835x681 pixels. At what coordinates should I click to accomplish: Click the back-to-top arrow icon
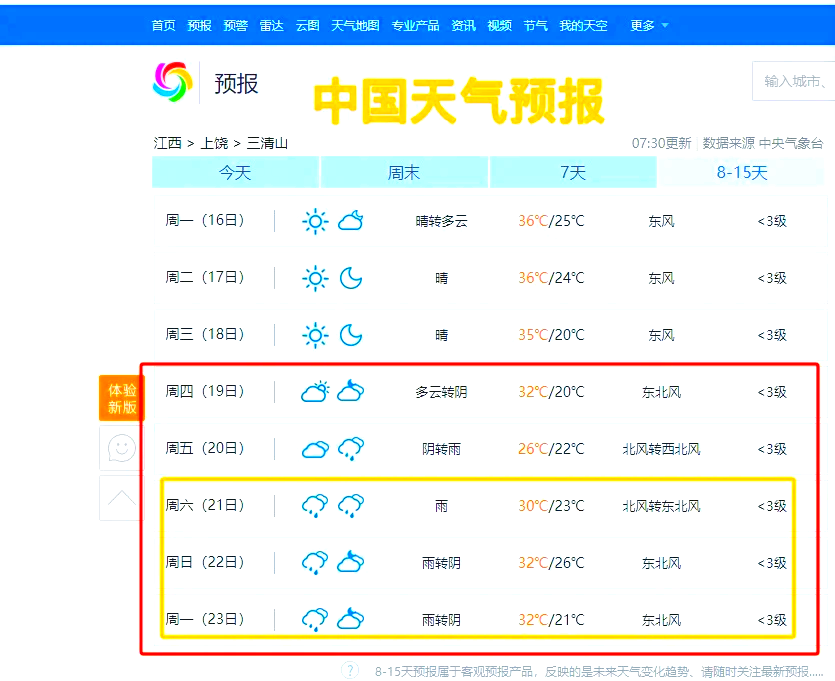[x=121, y=498]
